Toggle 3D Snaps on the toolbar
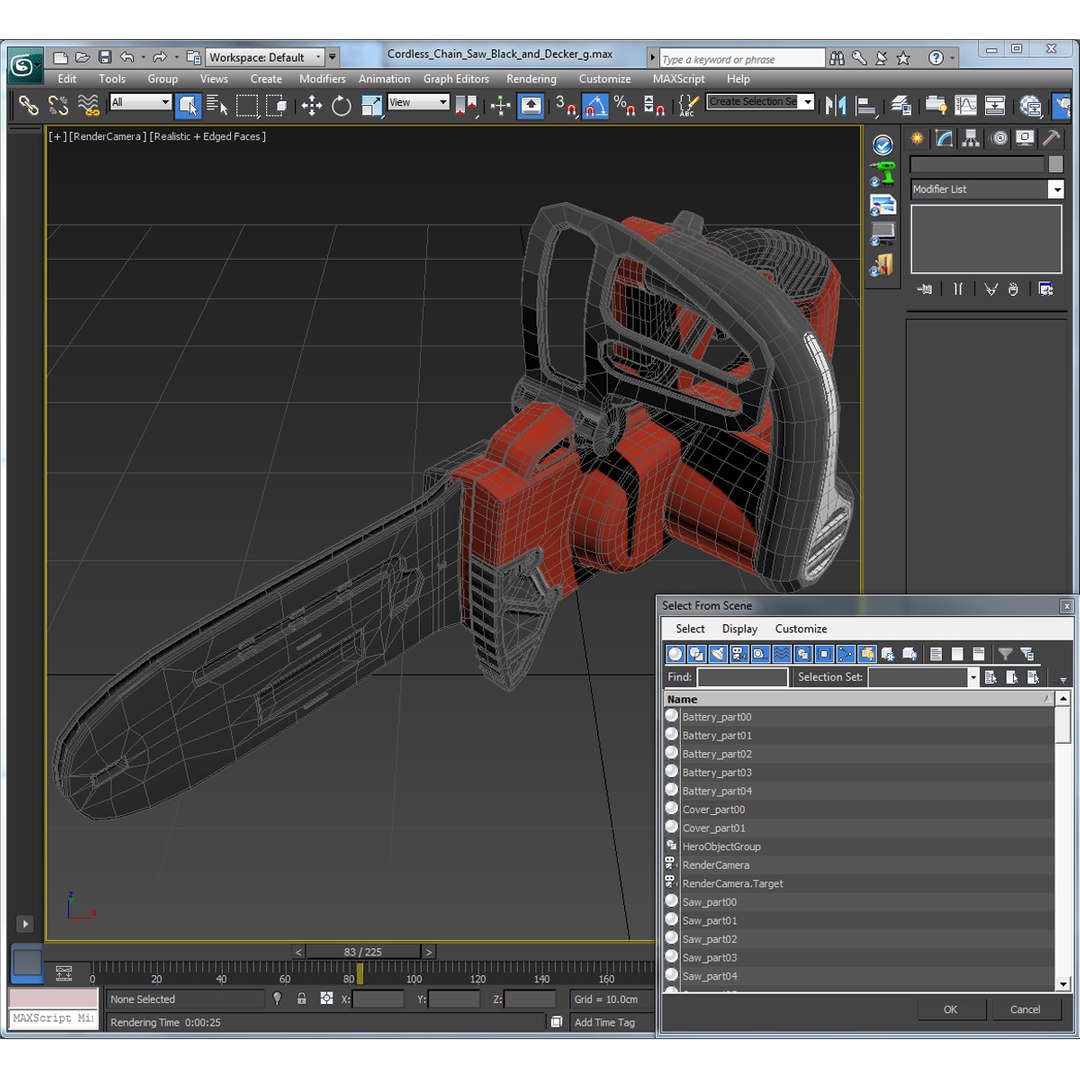This screenshot has width=1080, height=1080. coord(565,105)
